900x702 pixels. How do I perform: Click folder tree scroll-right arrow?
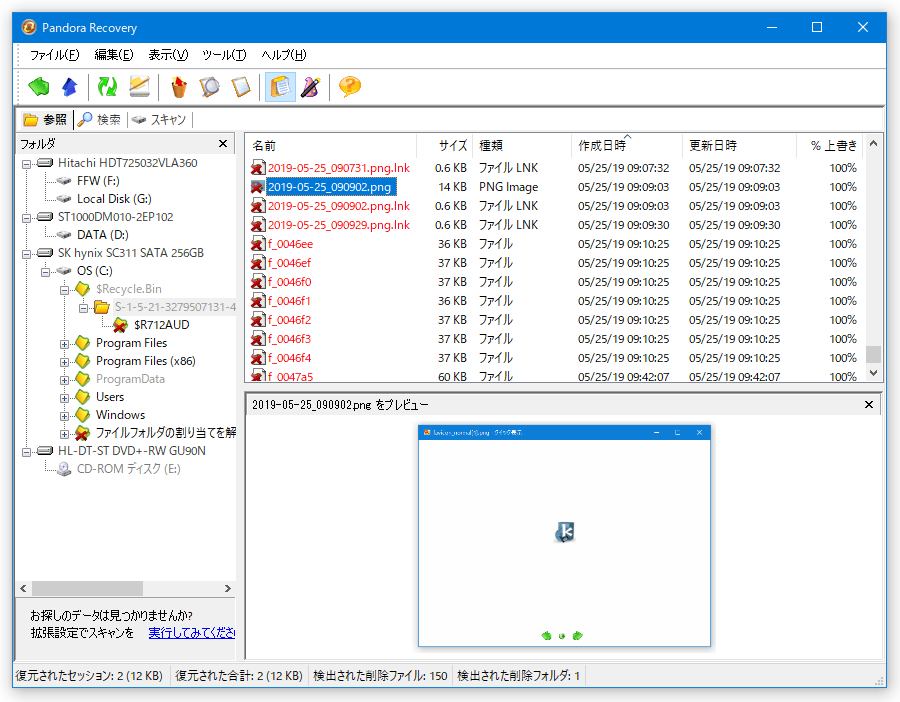tap(227, 588)
